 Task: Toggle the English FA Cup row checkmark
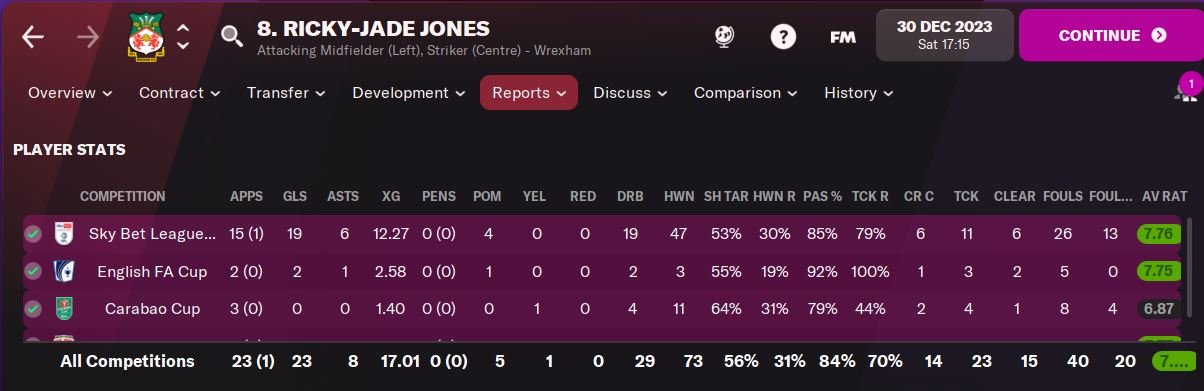click(x=34, y=271)
